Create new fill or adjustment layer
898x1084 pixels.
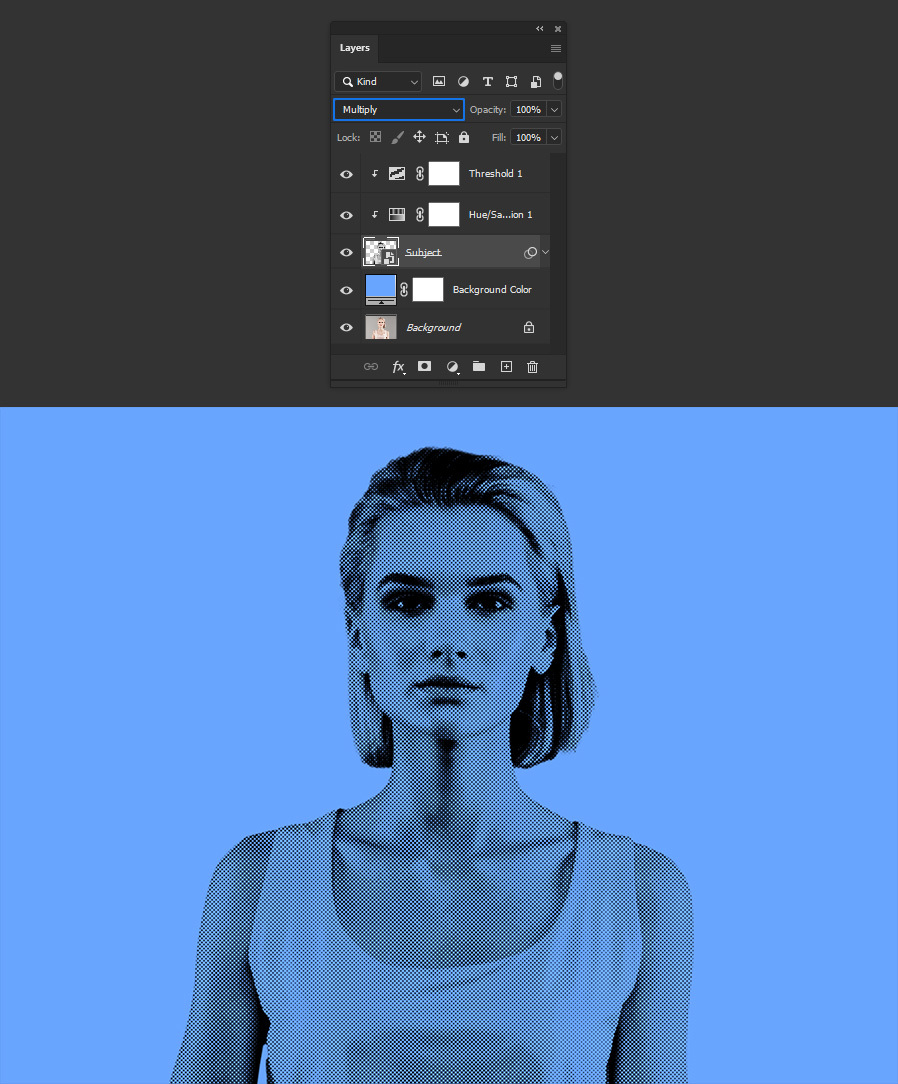[452, 367]
